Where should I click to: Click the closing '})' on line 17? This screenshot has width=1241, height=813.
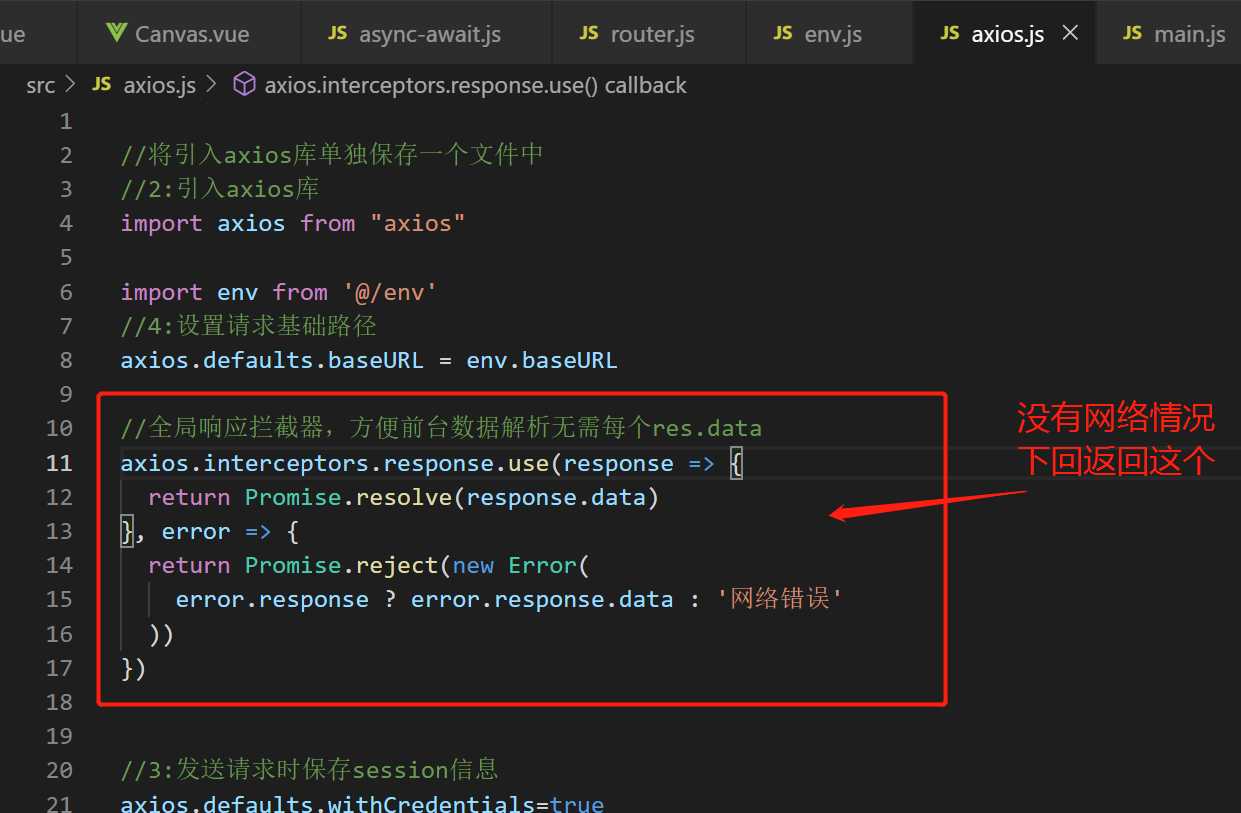[x=133, y=668]
